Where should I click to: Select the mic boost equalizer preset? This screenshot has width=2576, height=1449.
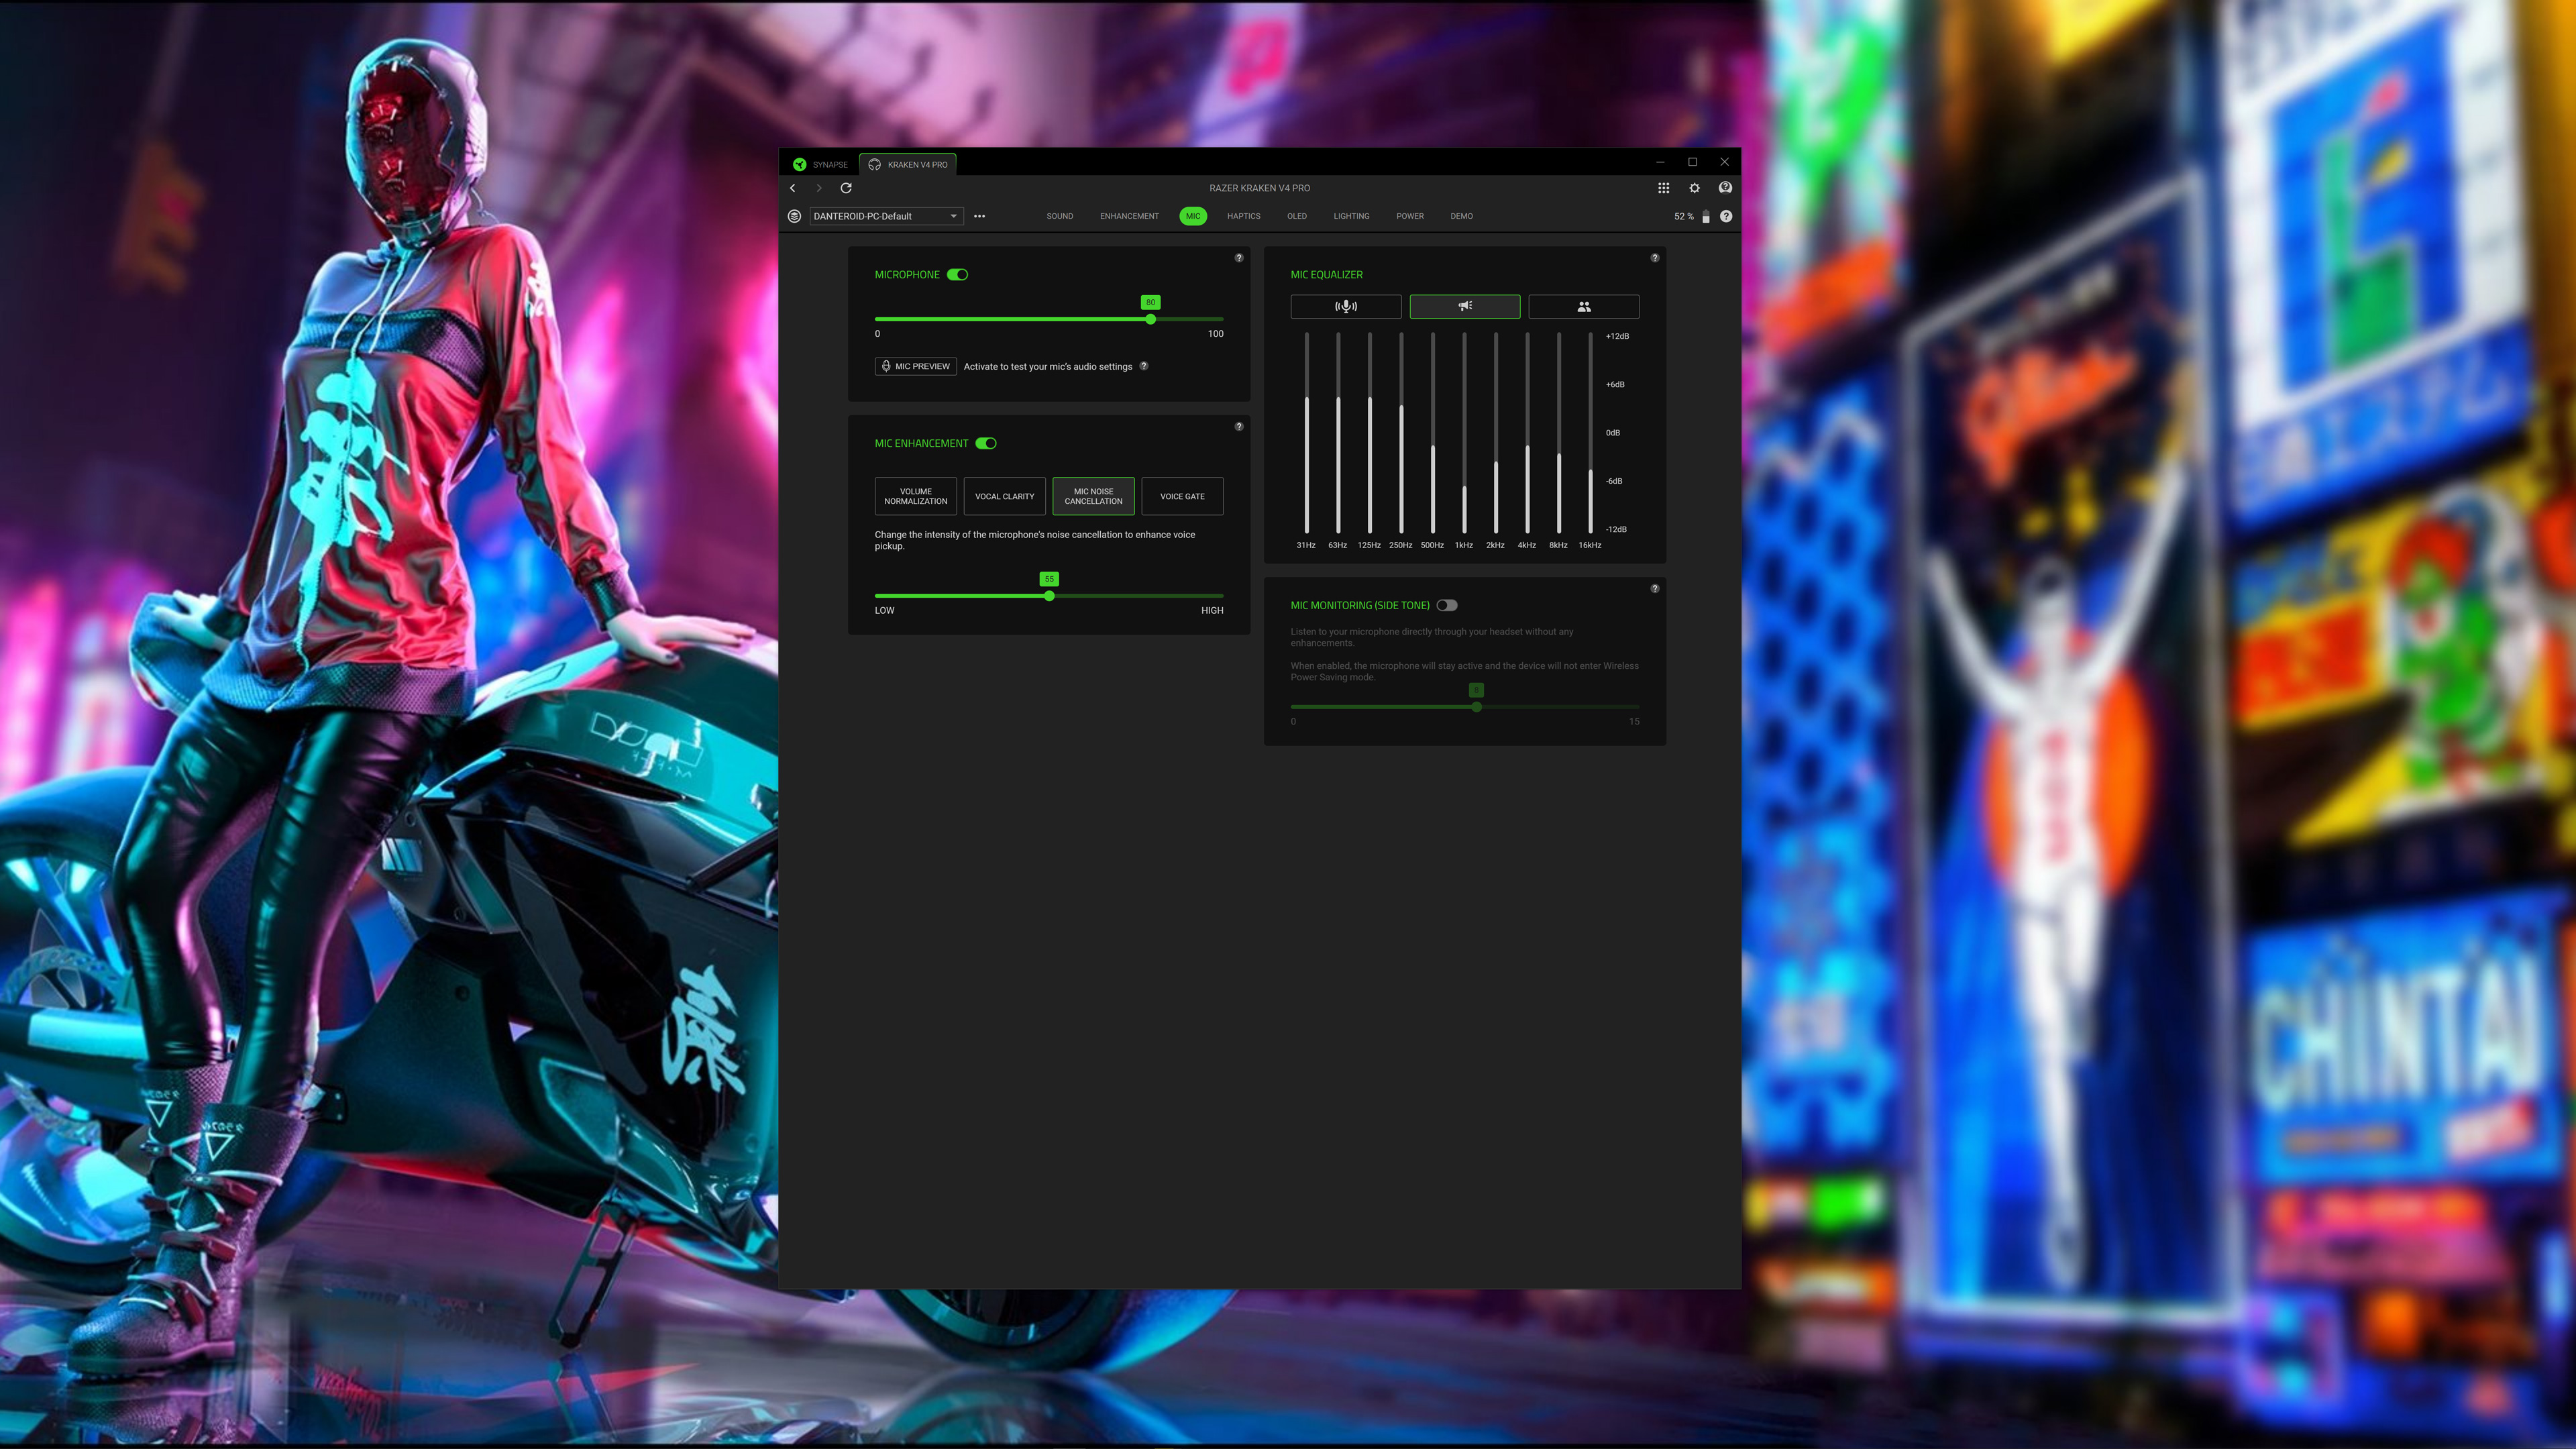coord(1346,307)
